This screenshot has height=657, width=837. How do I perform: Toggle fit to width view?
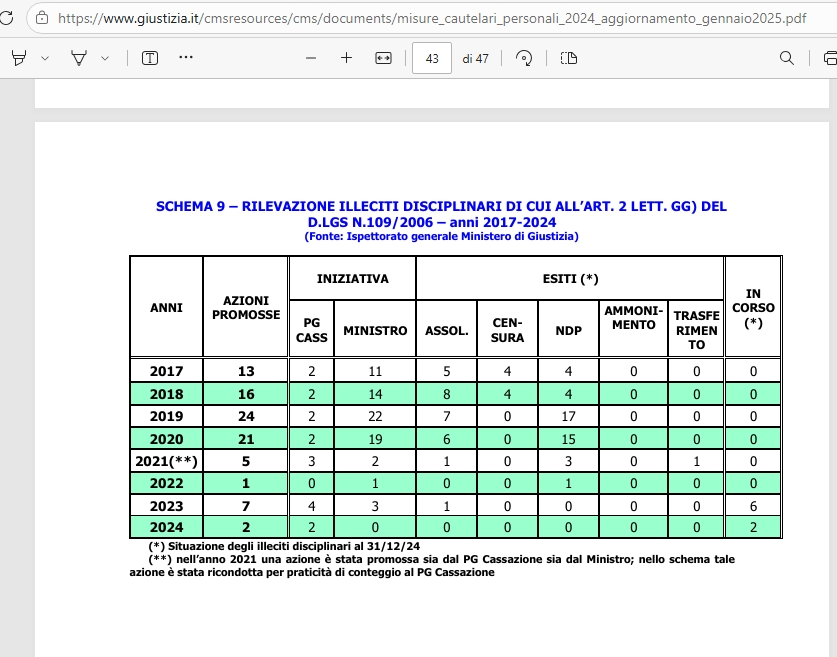(383, 58)
